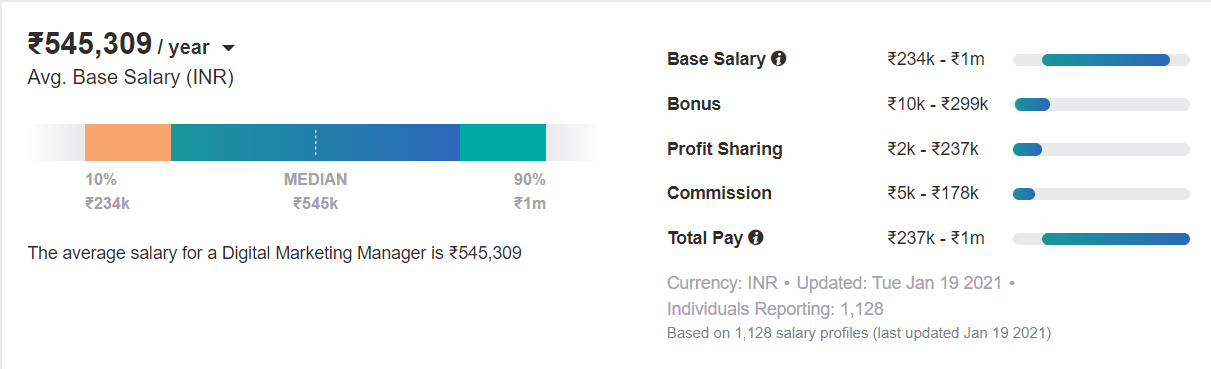Open the info icon beside Total Pay
The height and width of the screenshot is (369, 1211).
(x=756, y=238)
